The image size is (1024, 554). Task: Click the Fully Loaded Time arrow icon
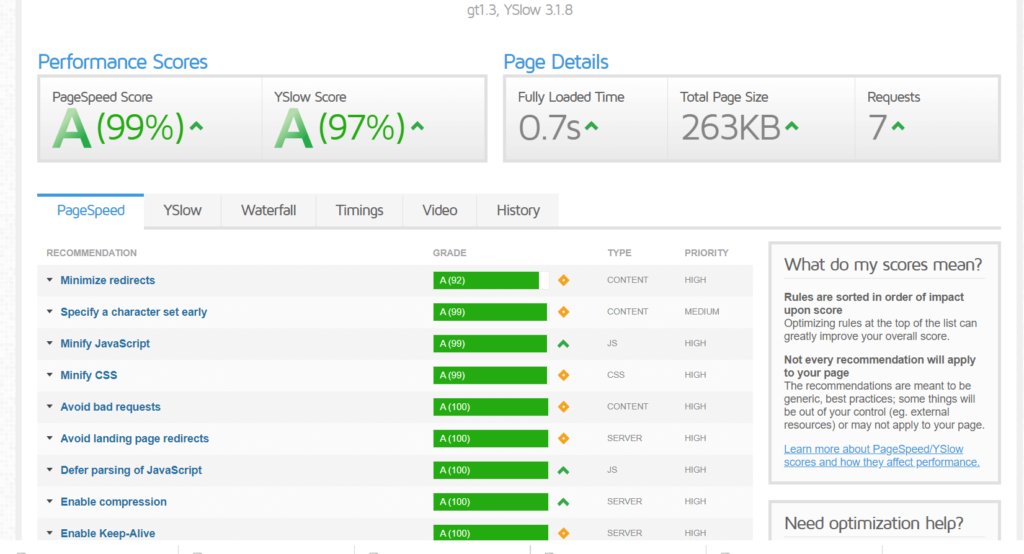591,127
